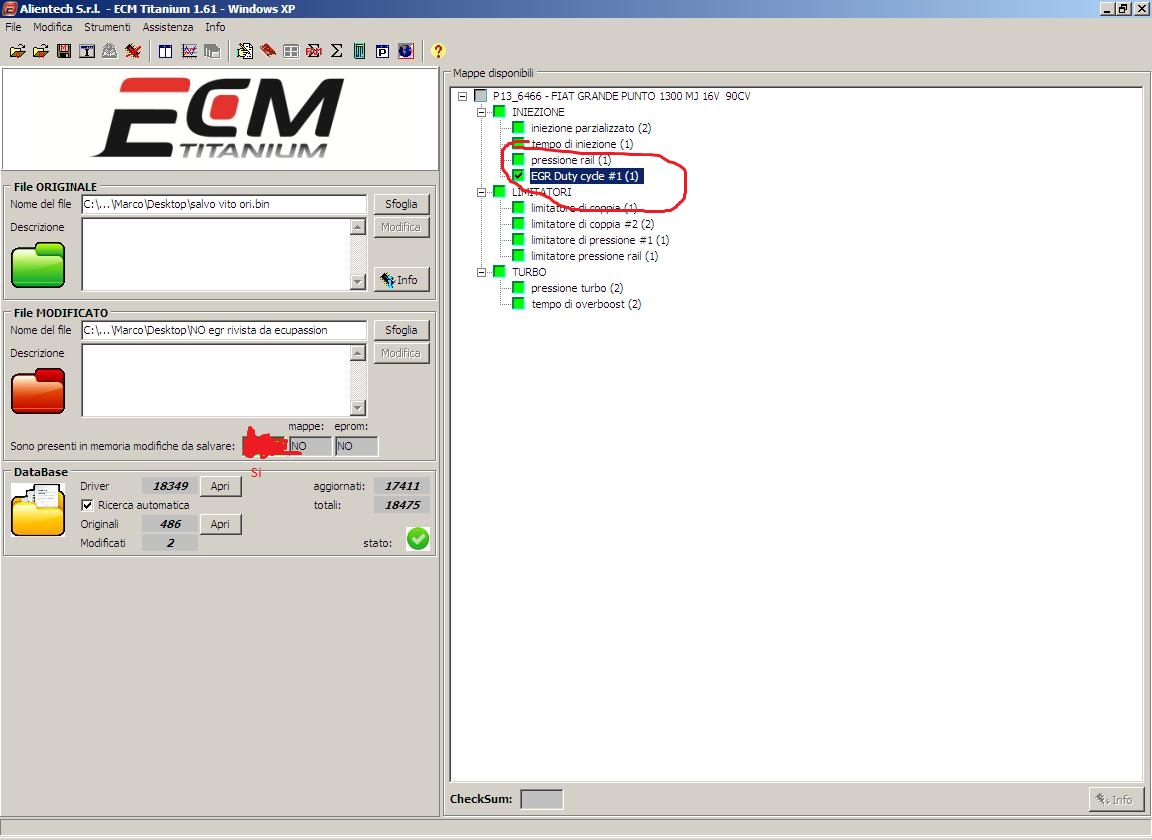Click the yellow question mark help icon
This screenshot has width=1152, height=840.
click(438, 51)
